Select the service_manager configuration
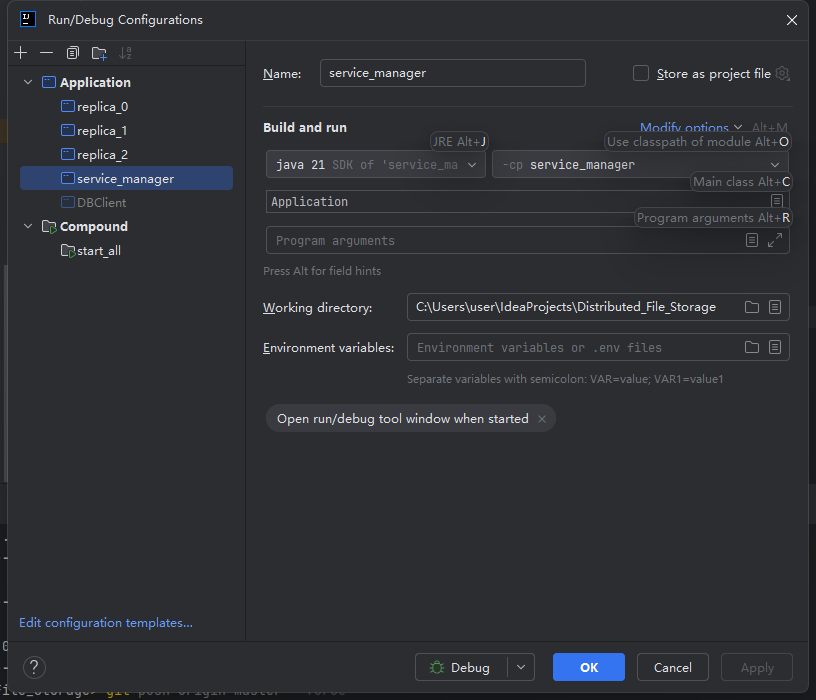The height and width of the screenshot is (700, 816). point(126,179)
